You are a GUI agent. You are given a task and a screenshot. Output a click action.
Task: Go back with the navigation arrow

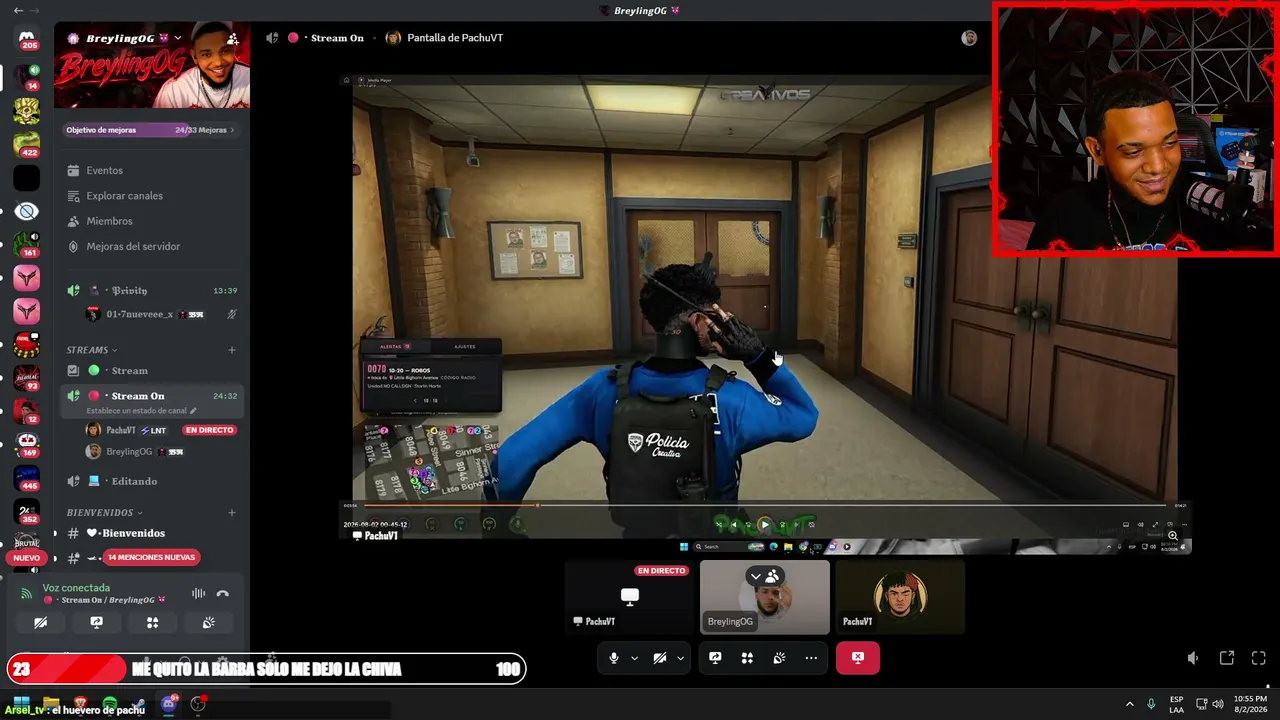[18, 10]
